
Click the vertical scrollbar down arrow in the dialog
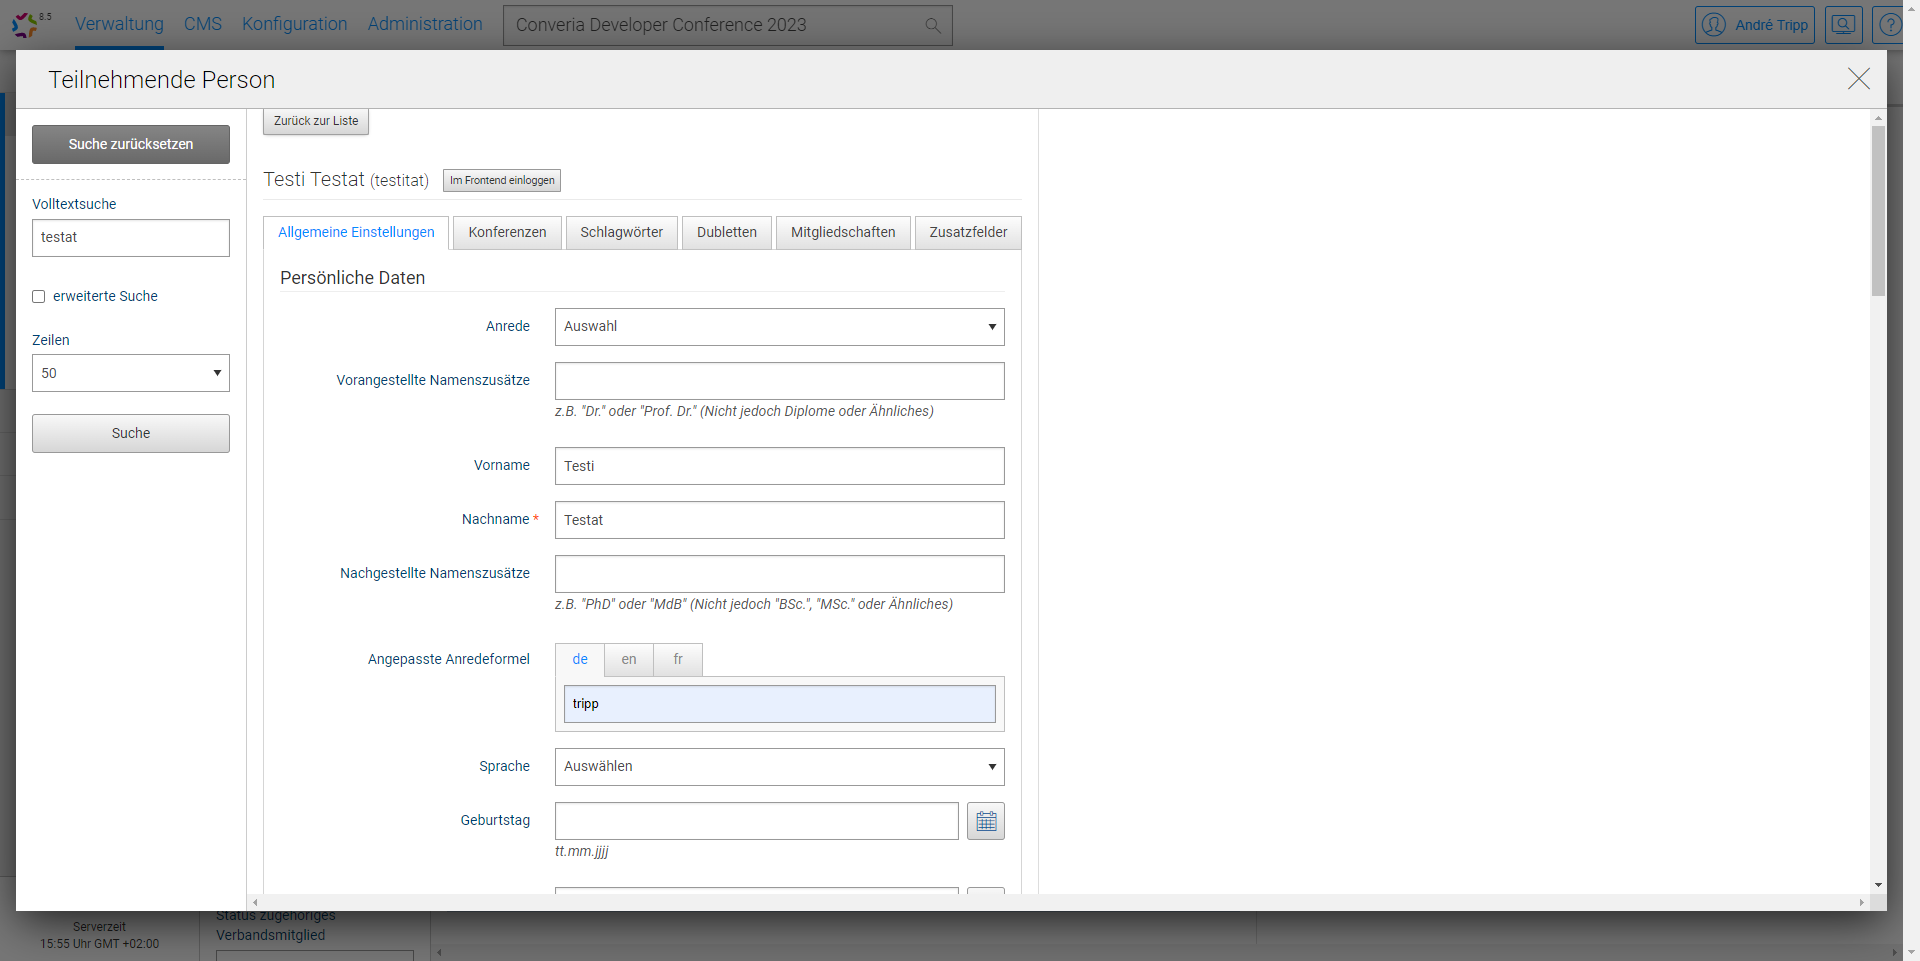point(1878,885)
